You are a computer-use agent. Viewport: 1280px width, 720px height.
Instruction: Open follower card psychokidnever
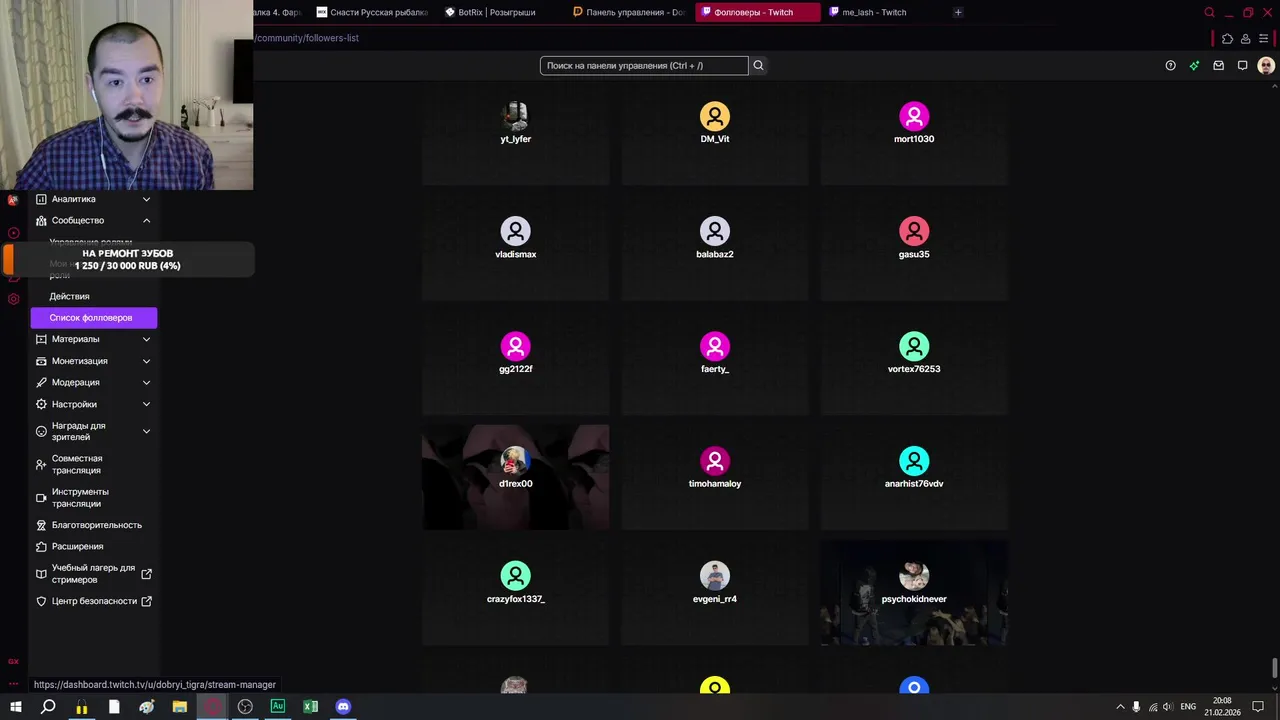[x=914, y=592]
